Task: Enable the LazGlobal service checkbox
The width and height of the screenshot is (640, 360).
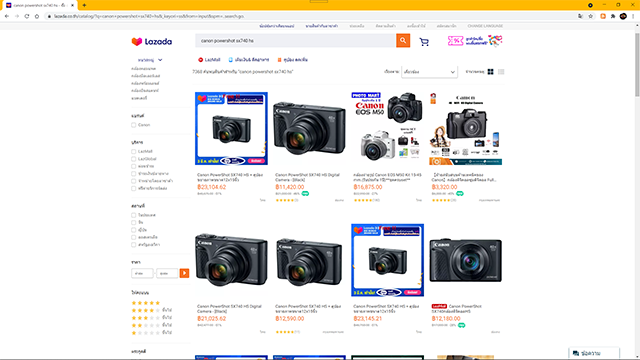Action: pos(133,159)
